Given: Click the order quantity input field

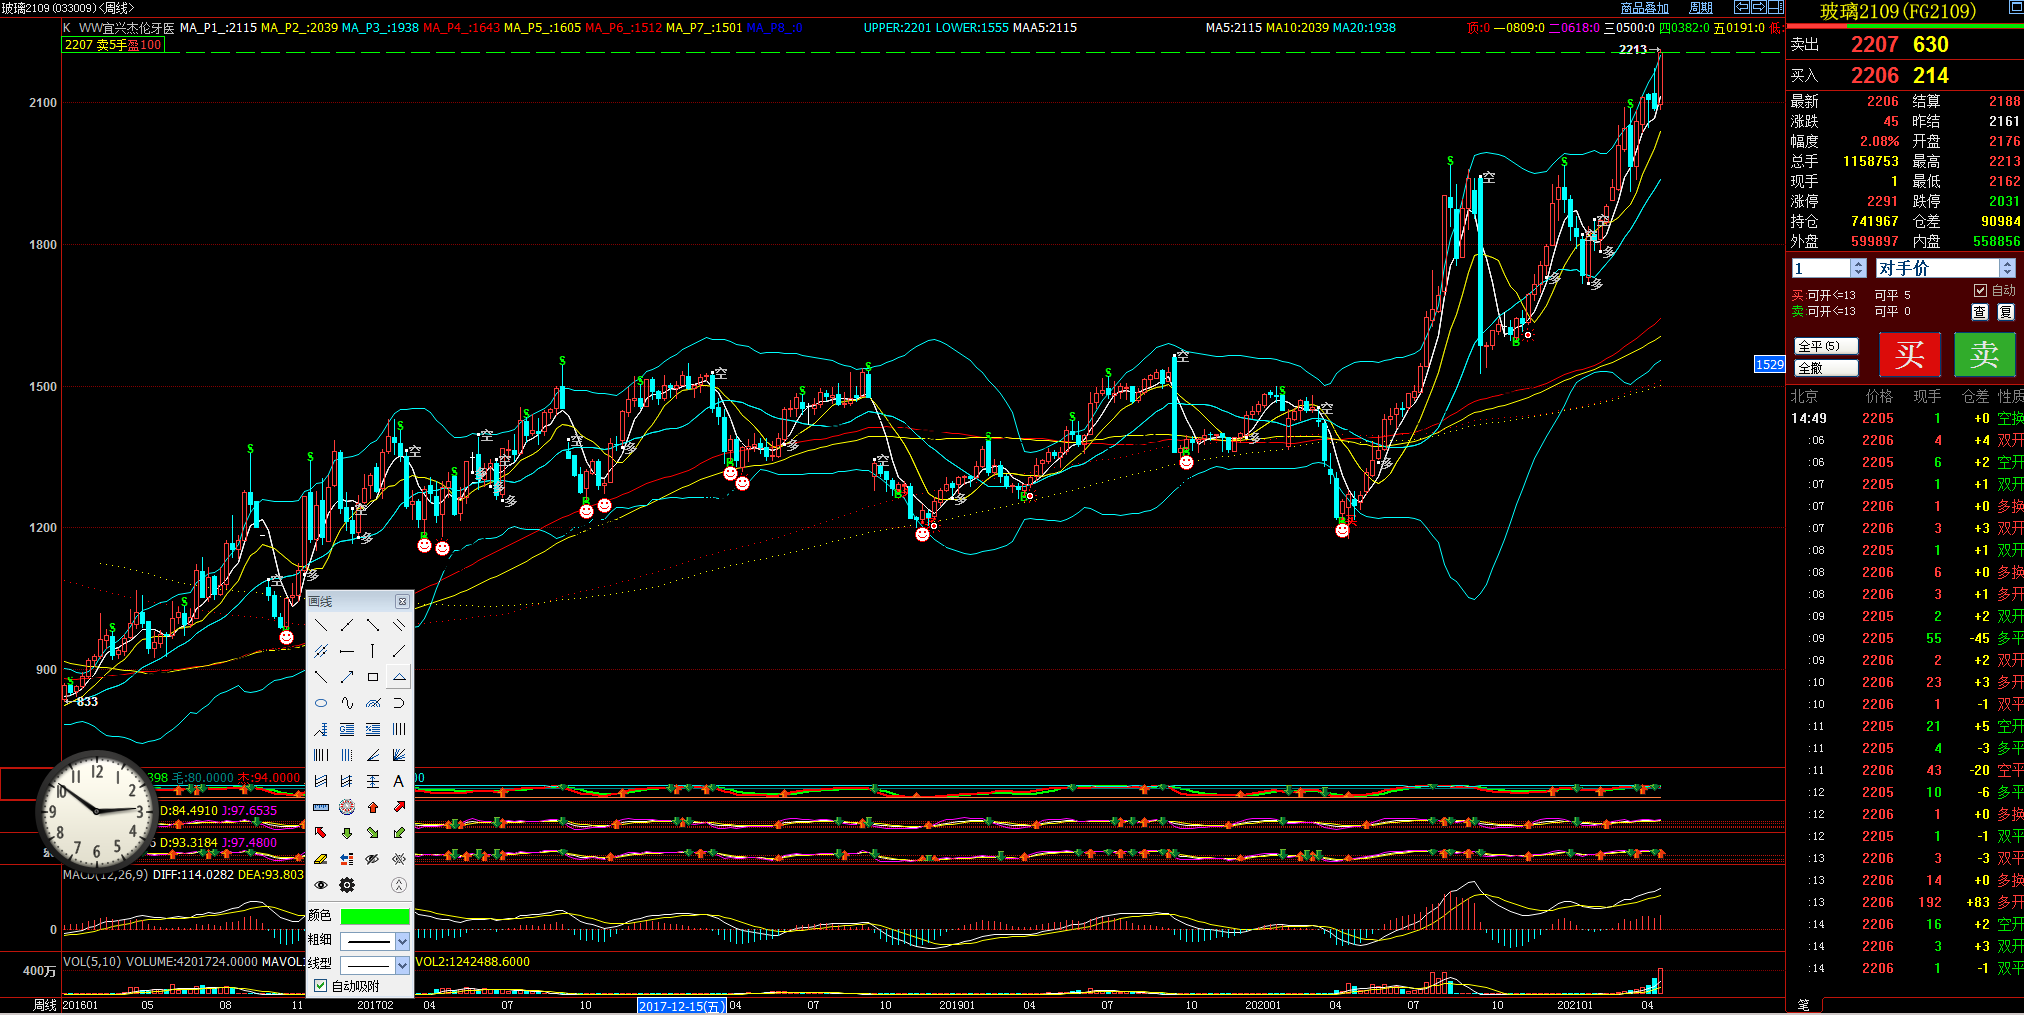Looking at the screenshot, I should point(1821,268).
